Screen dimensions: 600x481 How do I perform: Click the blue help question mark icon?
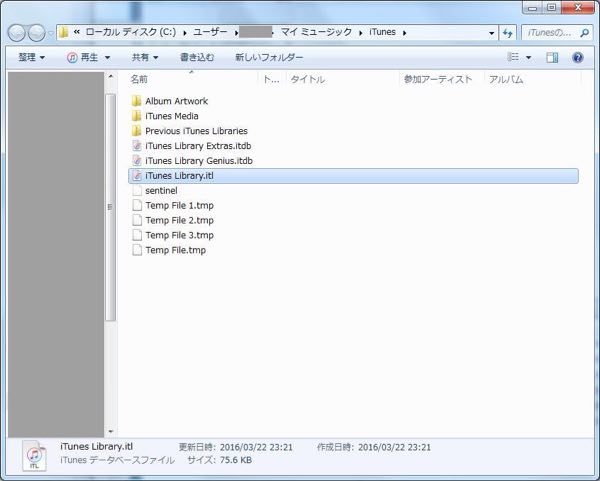(x=577, y=57)
